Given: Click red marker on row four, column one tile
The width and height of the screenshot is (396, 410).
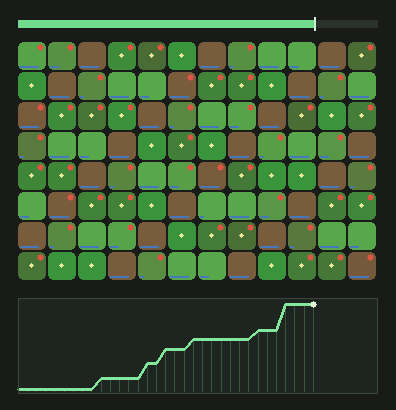Looking at the screenshot, I should click(41, 138).
